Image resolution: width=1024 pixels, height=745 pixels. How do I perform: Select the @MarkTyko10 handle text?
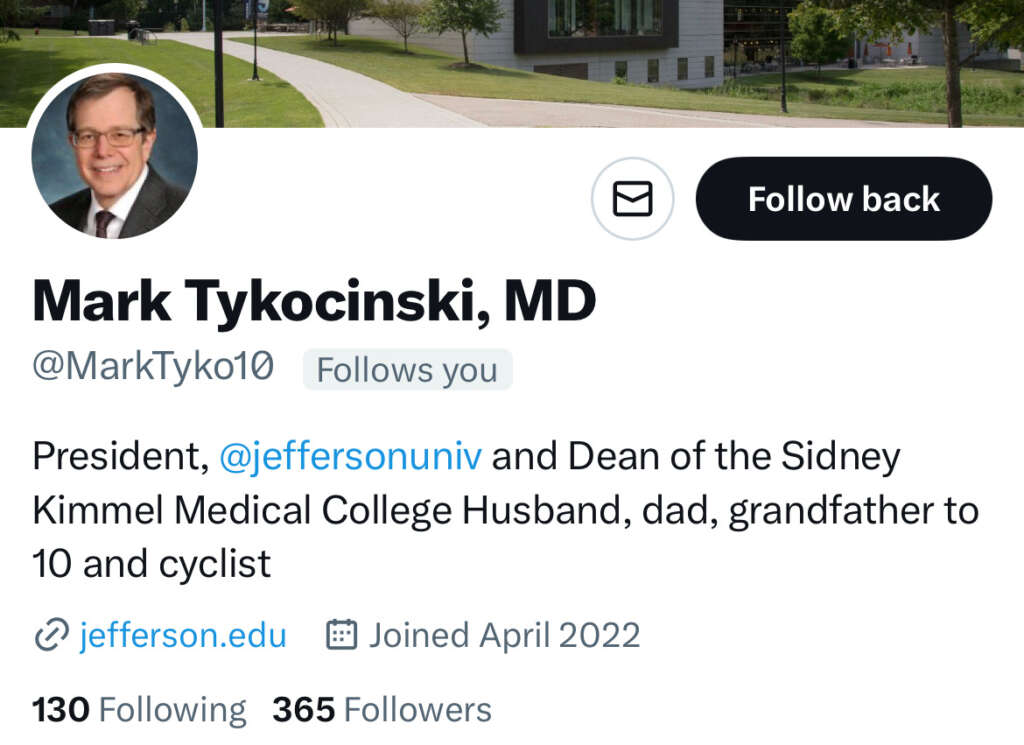tap(153, 367)
